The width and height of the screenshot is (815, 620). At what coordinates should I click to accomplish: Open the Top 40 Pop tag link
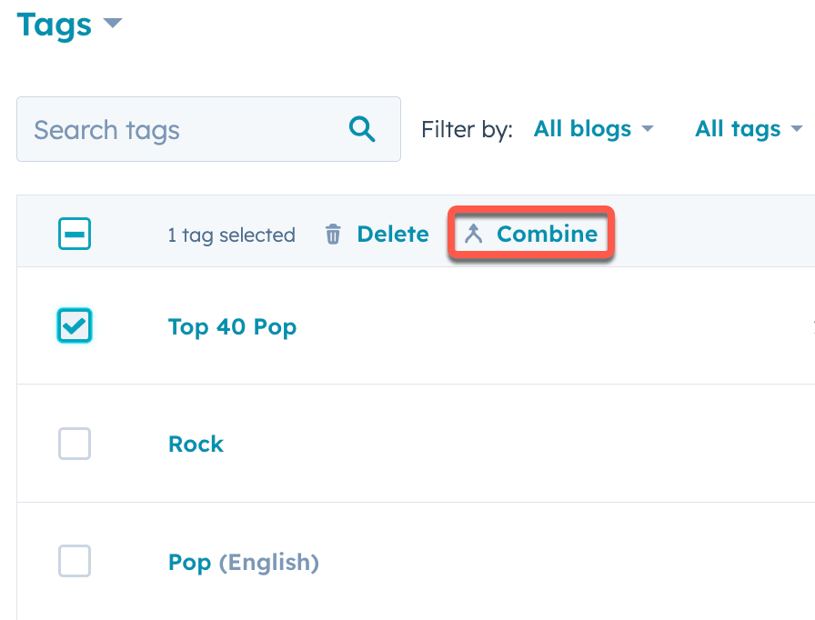click(x=232, y=326)
